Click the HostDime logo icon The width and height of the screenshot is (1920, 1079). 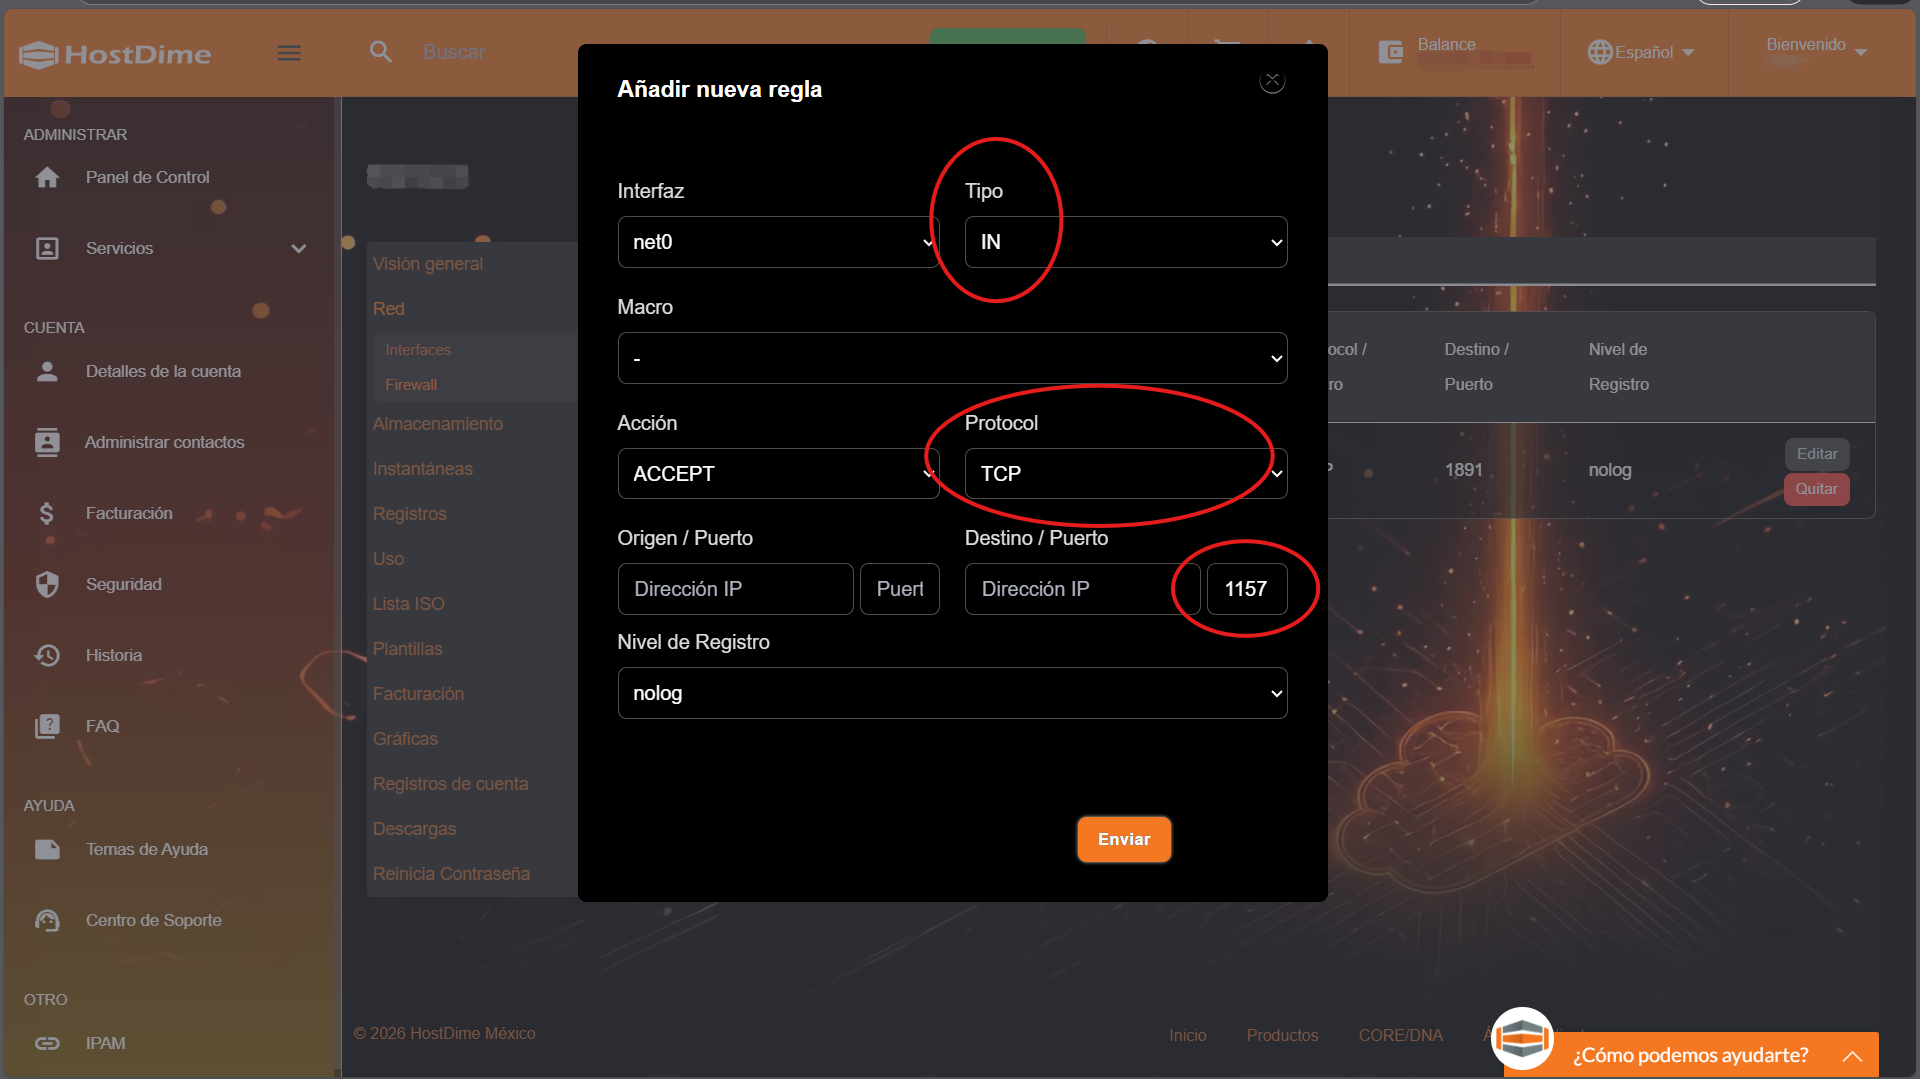(38, 55)
